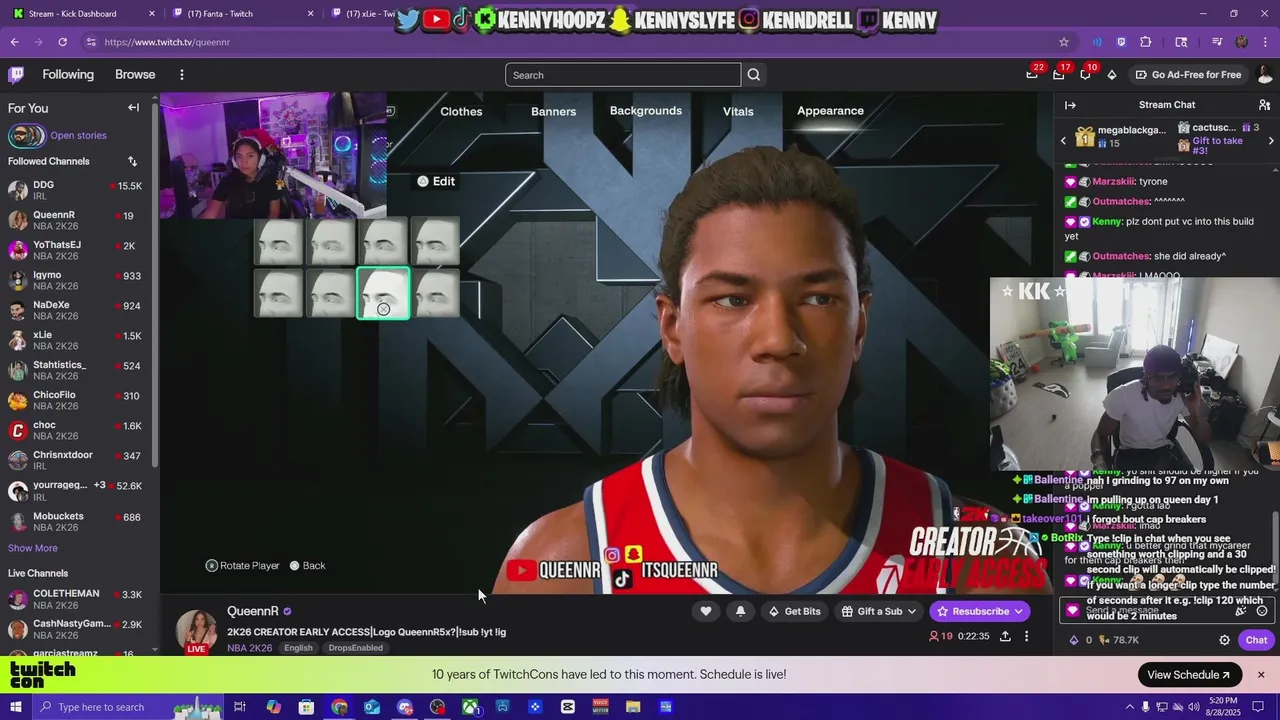The width and height of the screenshot is (1280, 720).
Task: Open Chrome three-dot menu
Action: (1265, 42)
